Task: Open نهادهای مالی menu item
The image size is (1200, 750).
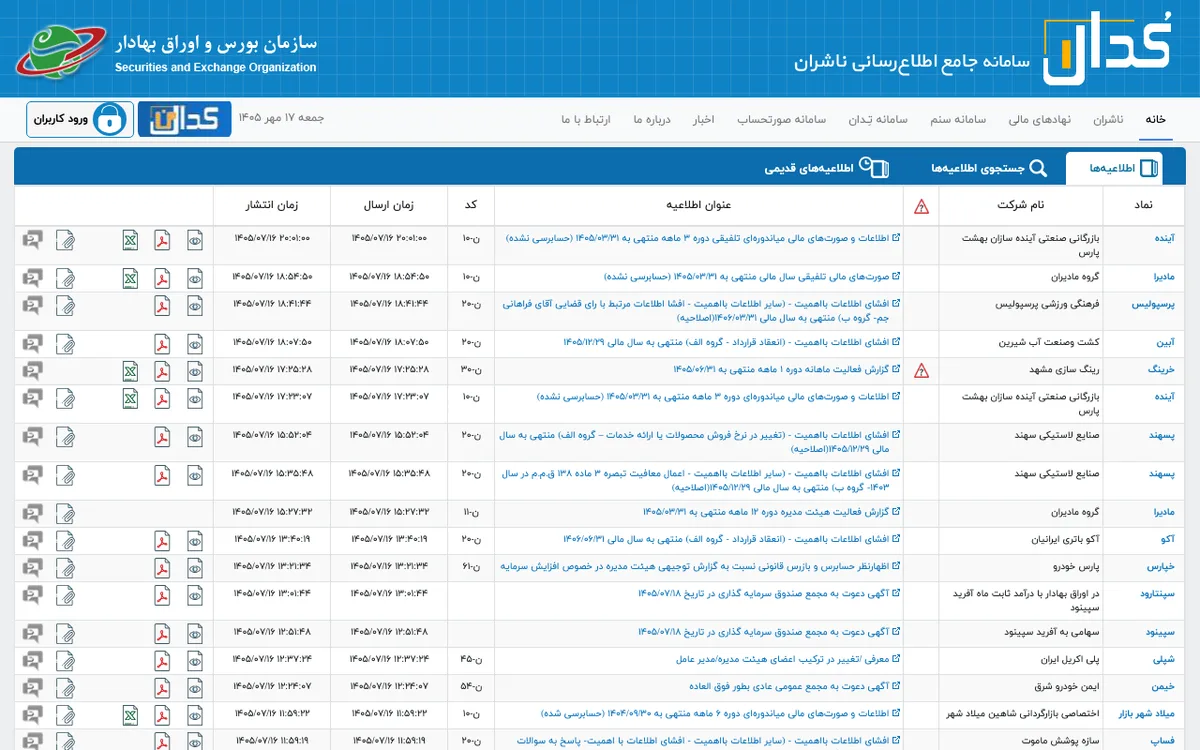Action: point(1039,120)
